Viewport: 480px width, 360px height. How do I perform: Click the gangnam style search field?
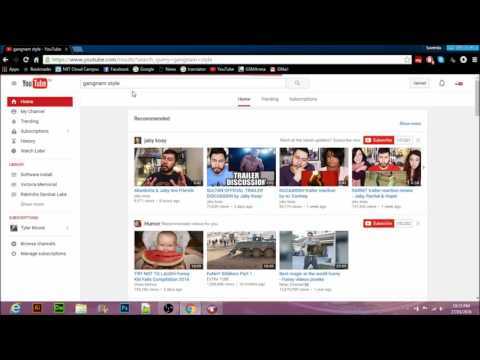pyautogui.click(x=183, y=83)
